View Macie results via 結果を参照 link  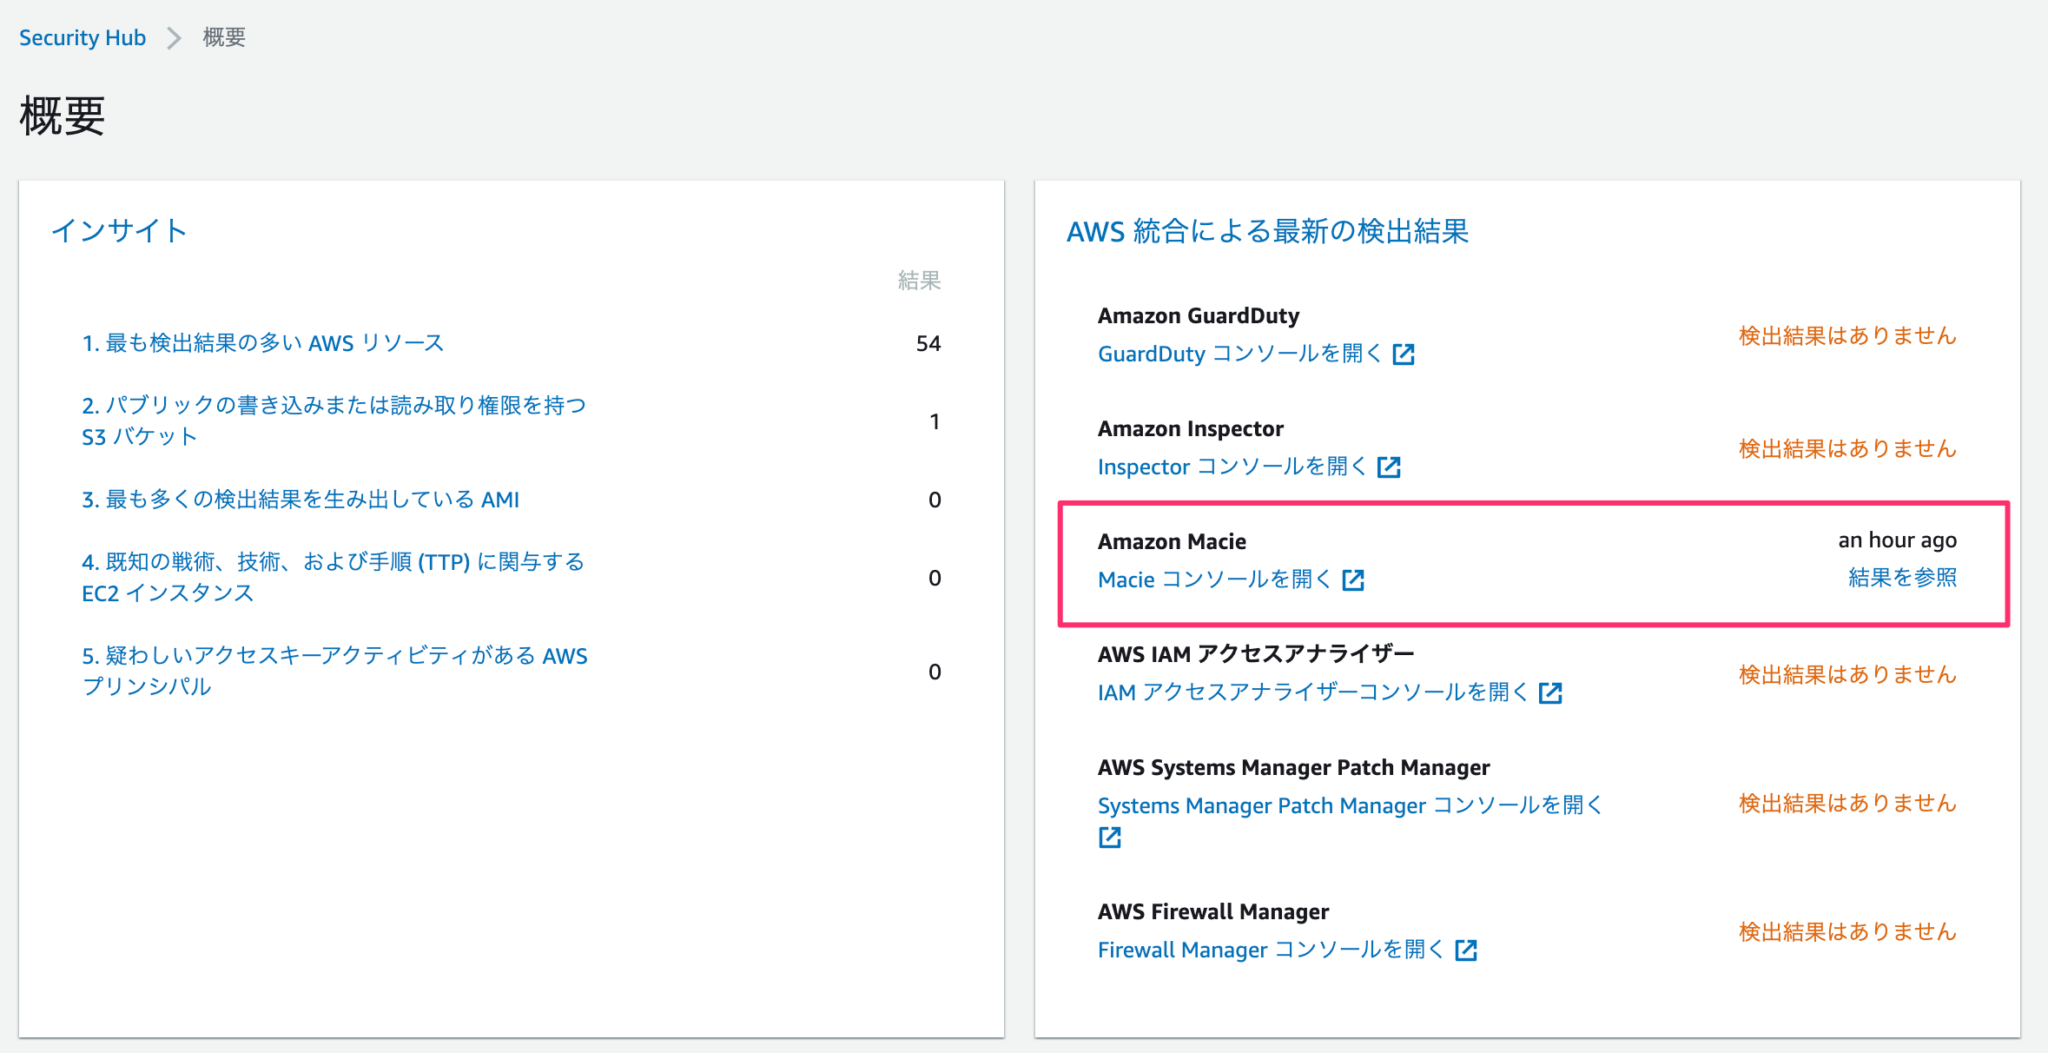pos(1901,577)
